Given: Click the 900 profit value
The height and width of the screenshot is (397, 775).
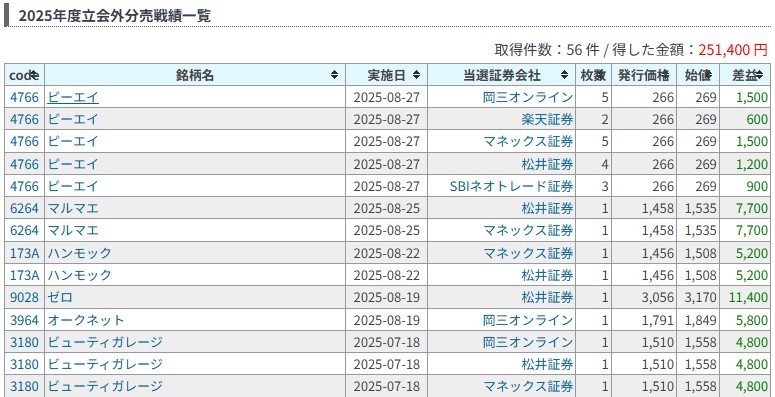Looking at the screenshot, I should 758,186.
